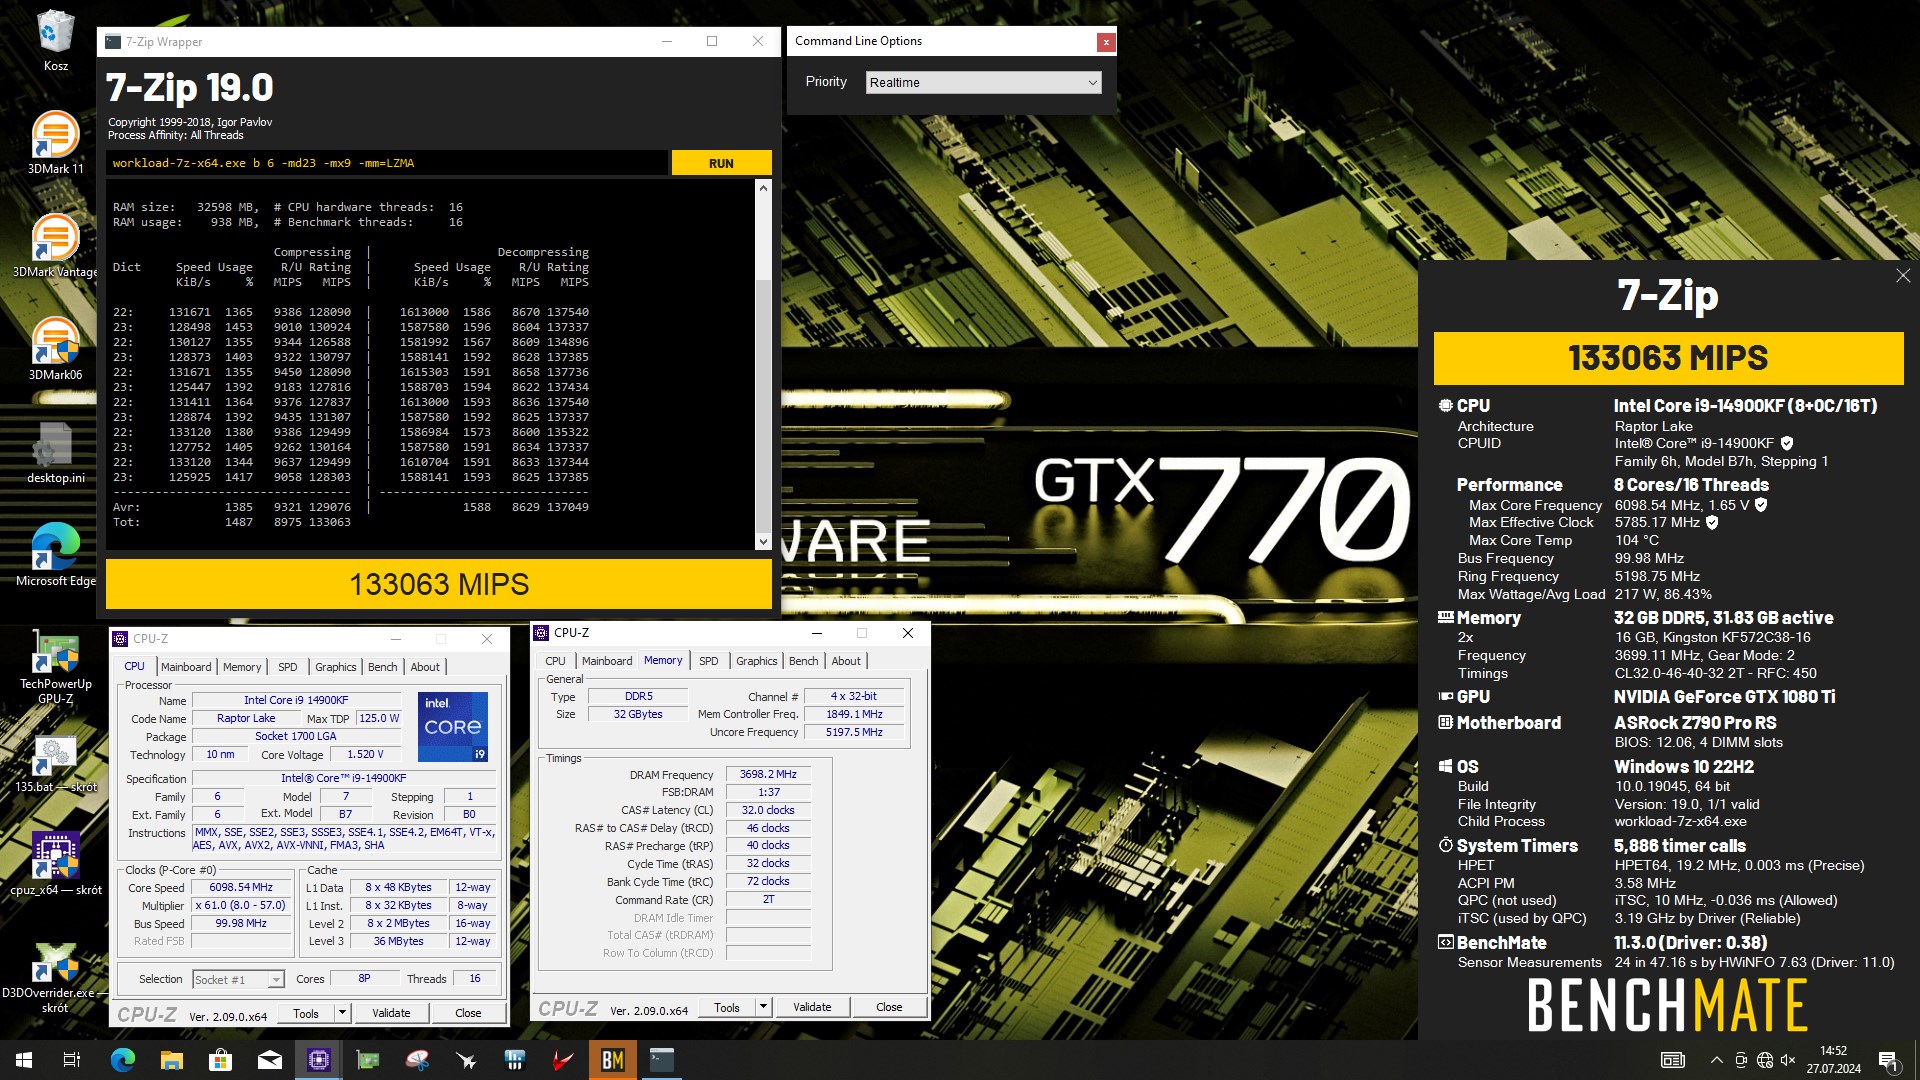Select Bench tab in CPU-Z Memory window
This screenshot has height=1080, width=1920.
coord(804,661)
